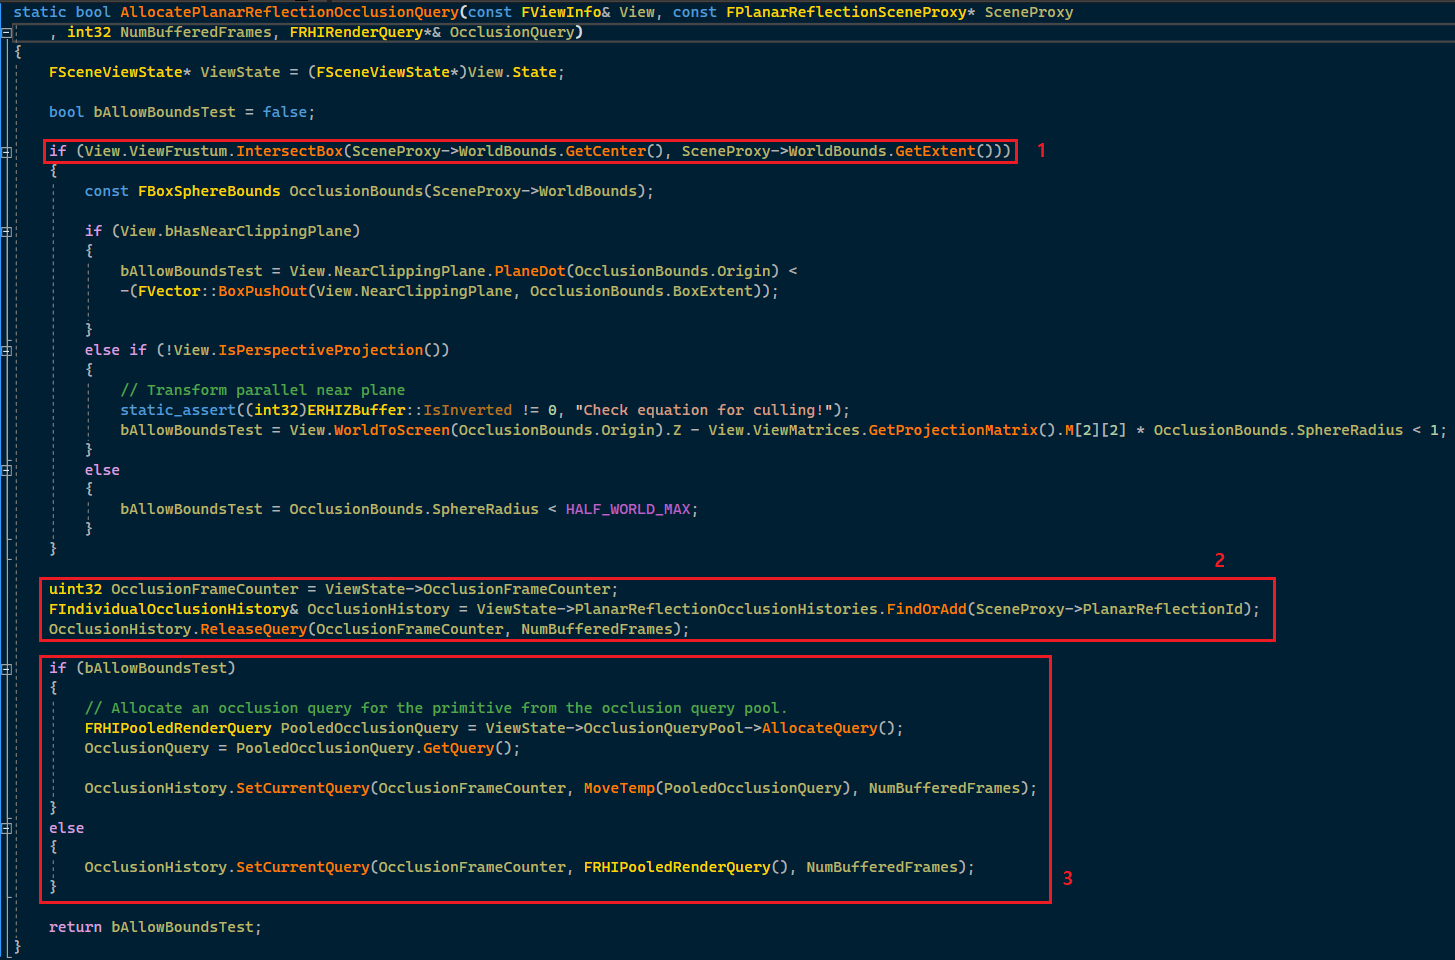Click the IsInverted identifier
This screenshot has width=1455, height=960.
[468, 410]
